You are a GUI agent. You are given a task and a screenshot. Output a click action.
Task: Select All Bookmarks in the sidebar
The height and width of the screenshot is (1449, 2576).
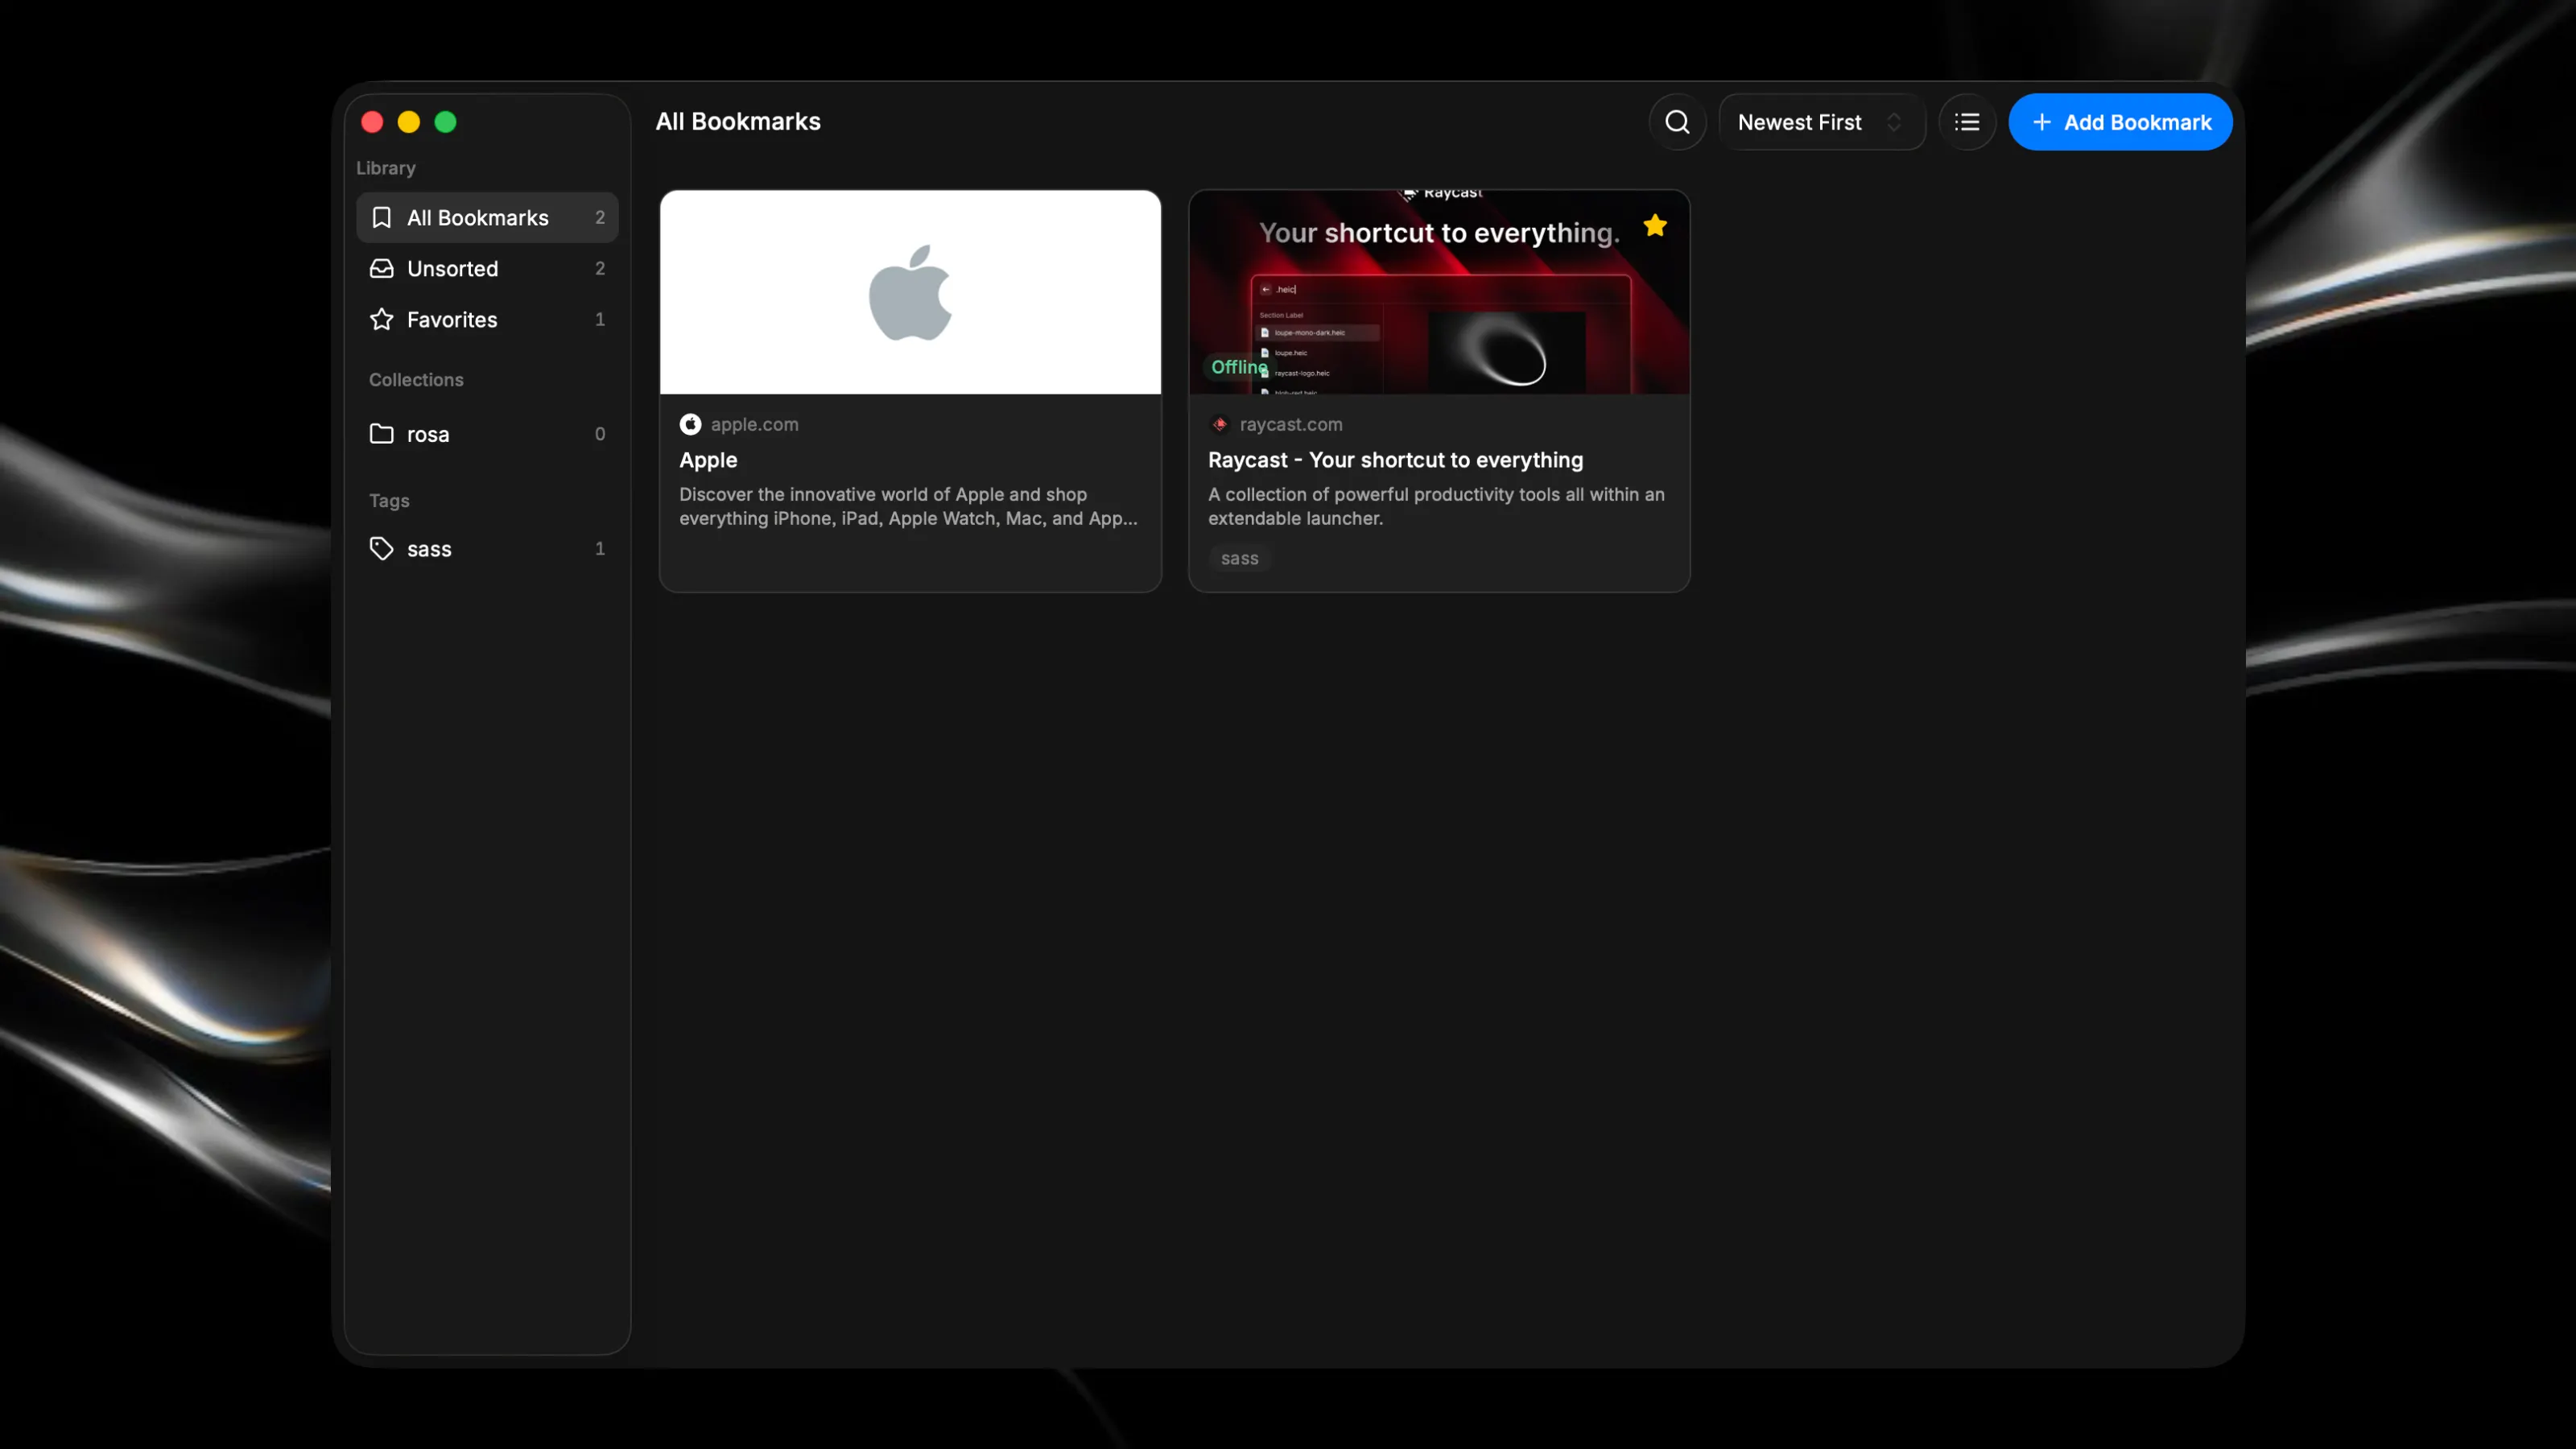[487, 218]
